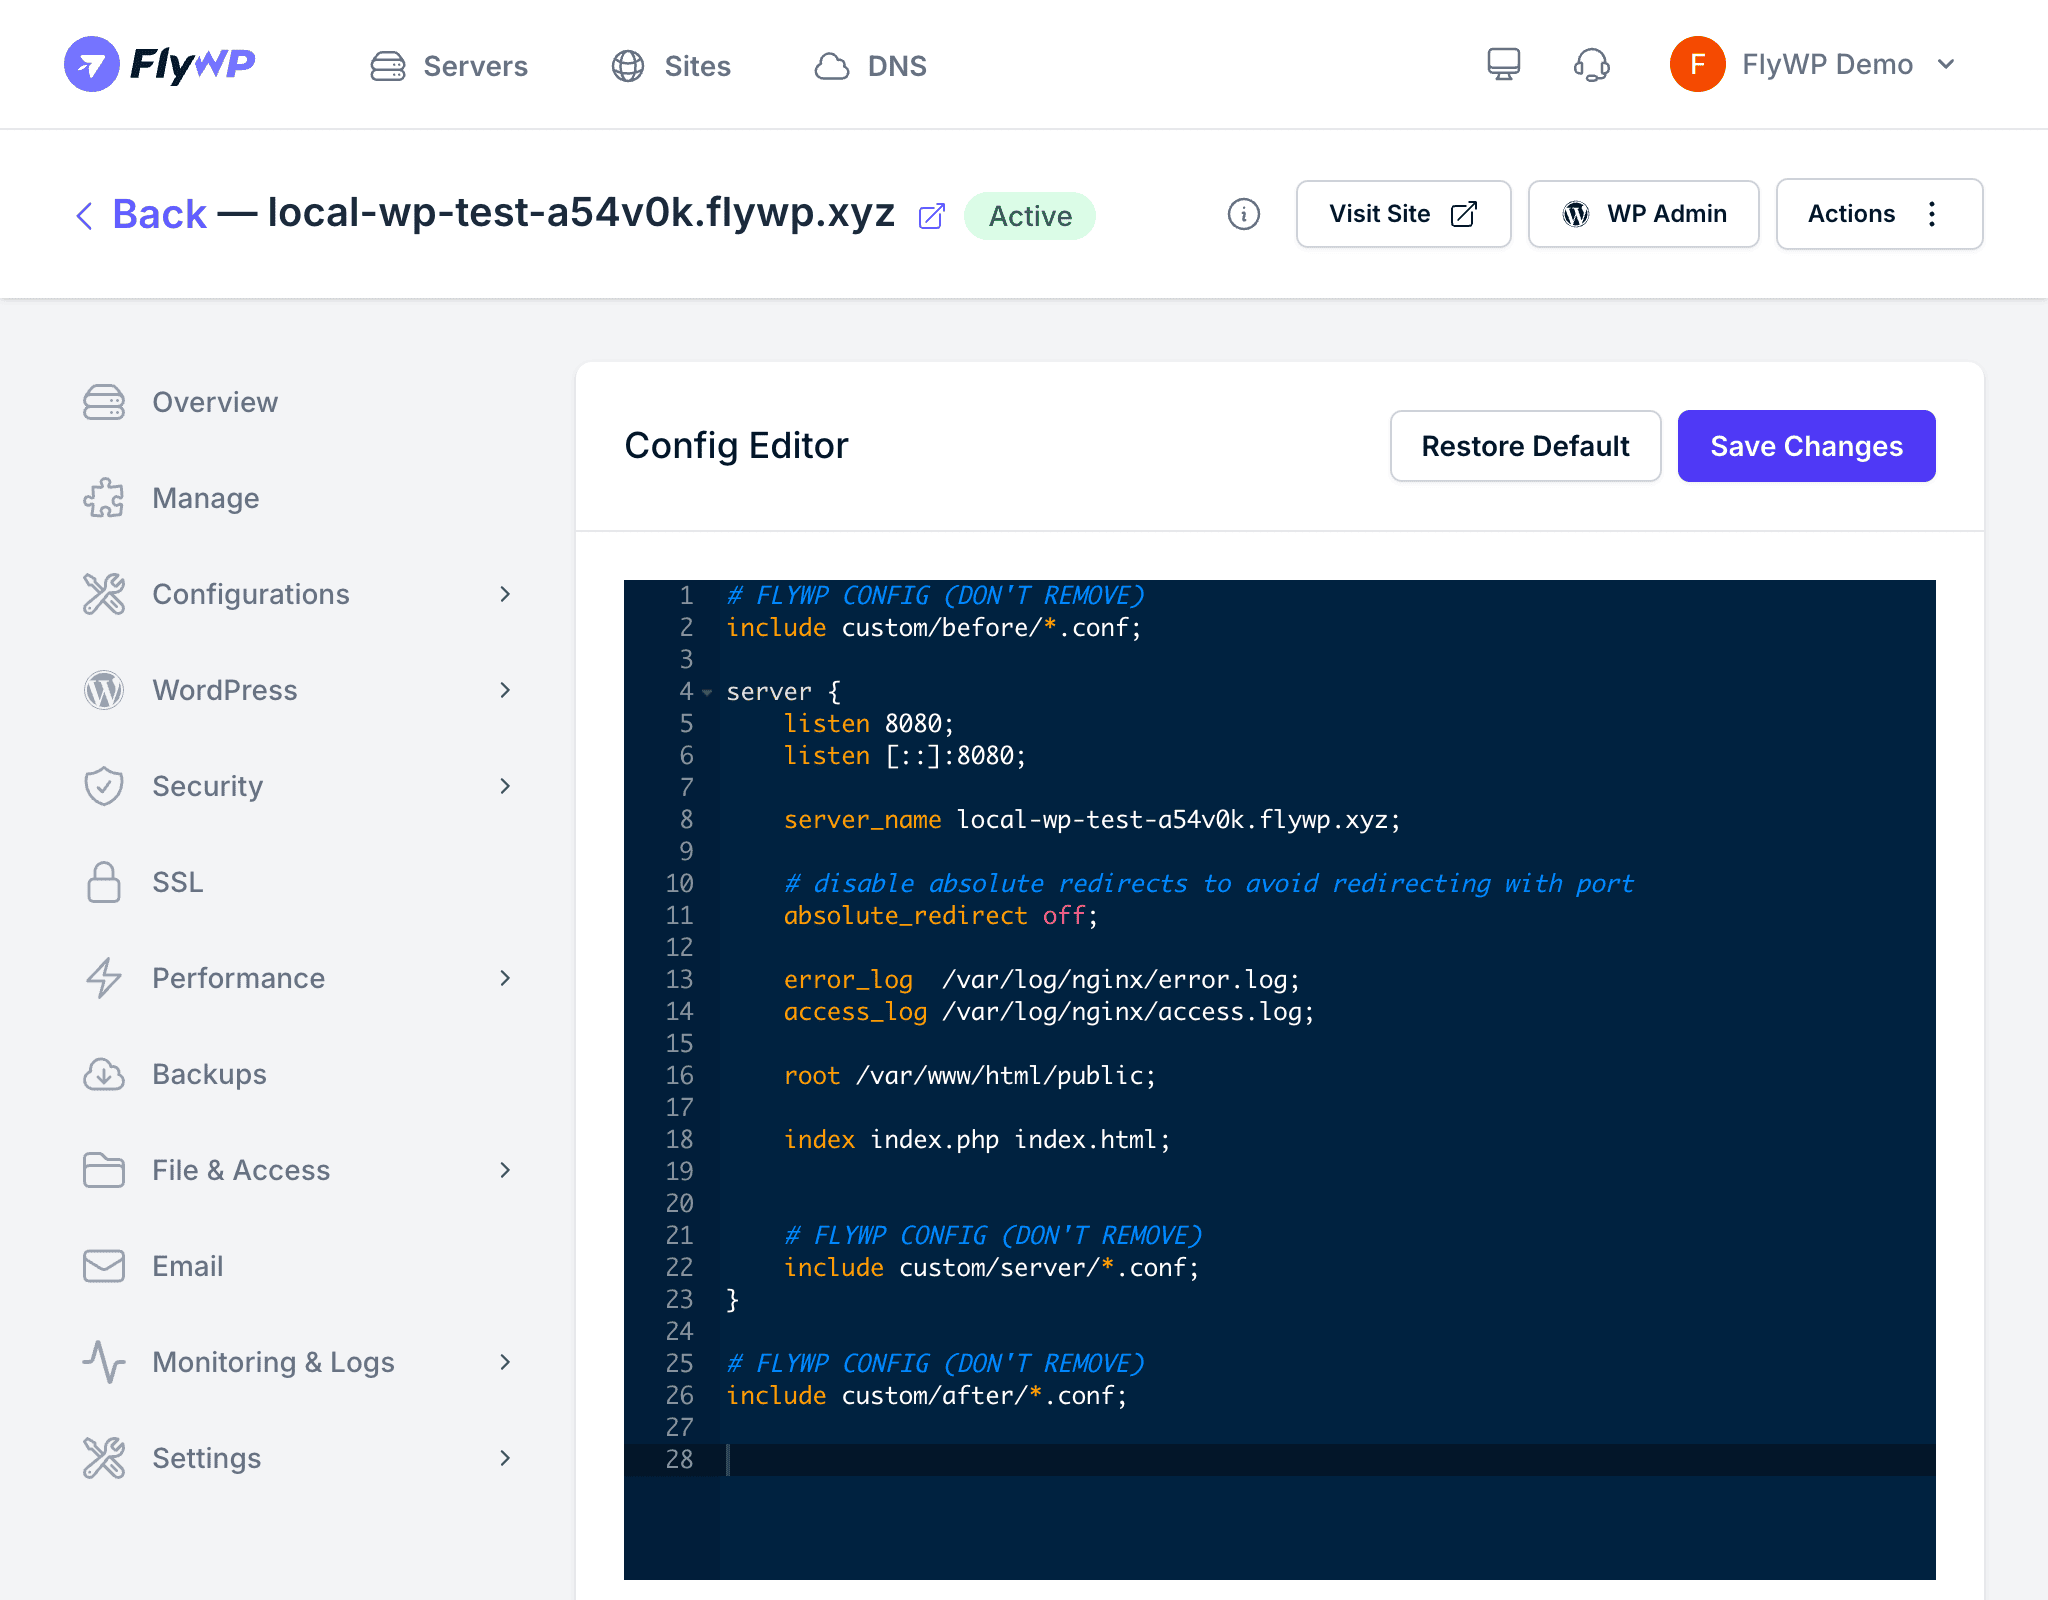Screen dimensions: 2048x1600
Task: Click the Config Editor heading
Action: (x=736, y=446)
